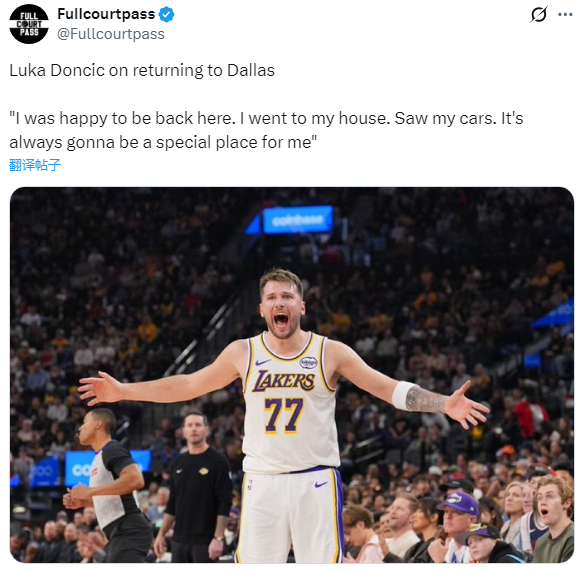The image size is (586, 572).
Task: Click the 翻译帖子 translate post link
Action: 35,165
